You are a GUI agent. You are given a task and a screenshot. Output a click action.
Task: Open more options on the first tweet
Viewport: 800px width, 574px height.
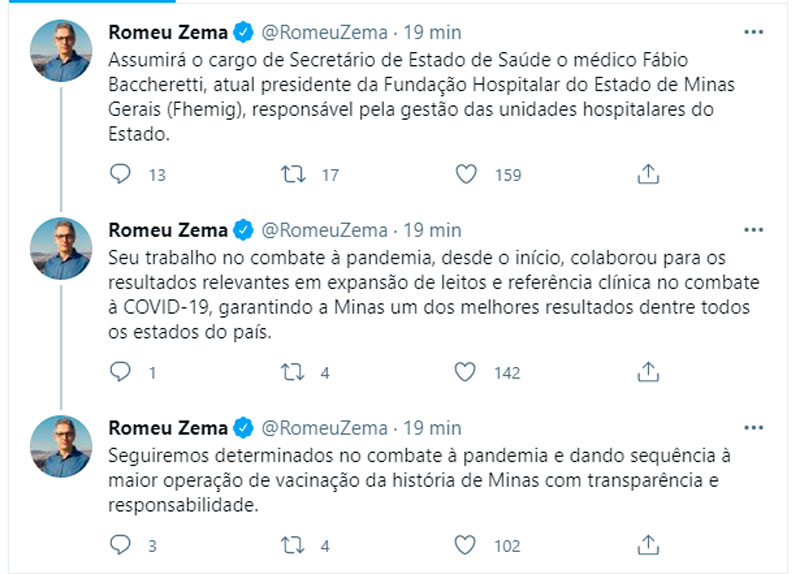click(755, 32)
